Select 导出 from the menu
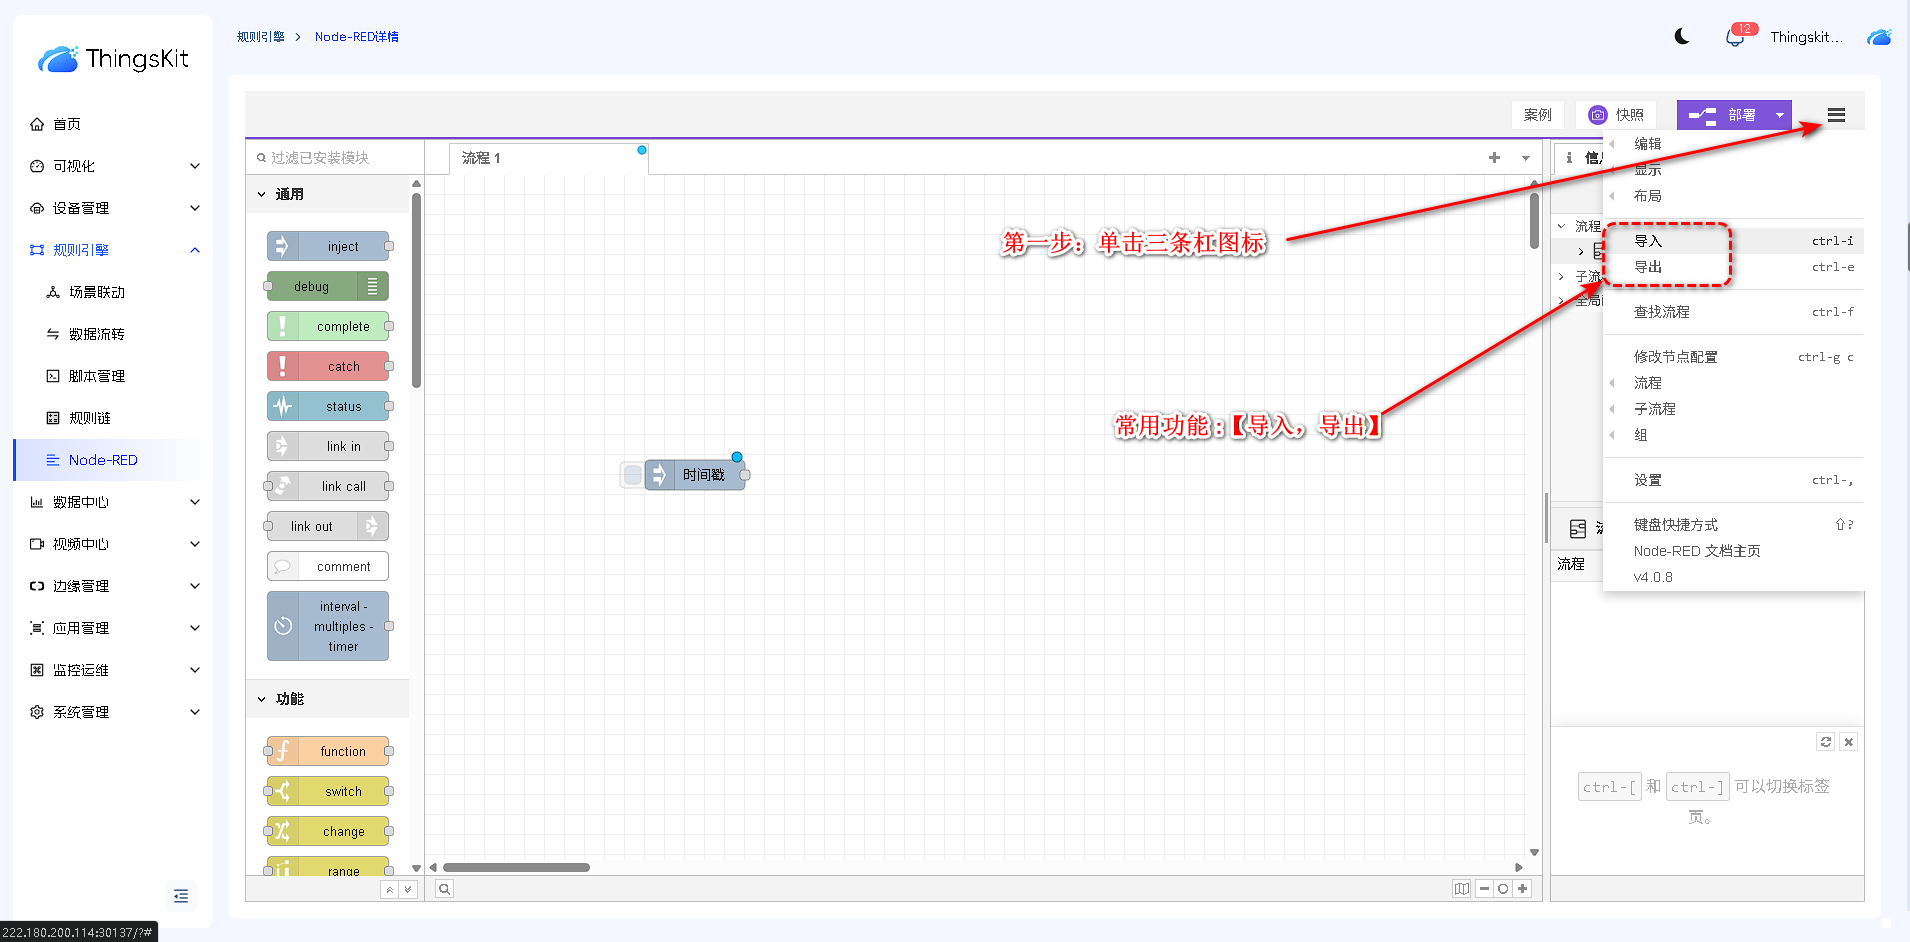The image size is (1910, 942). (x=1648, y=267)
